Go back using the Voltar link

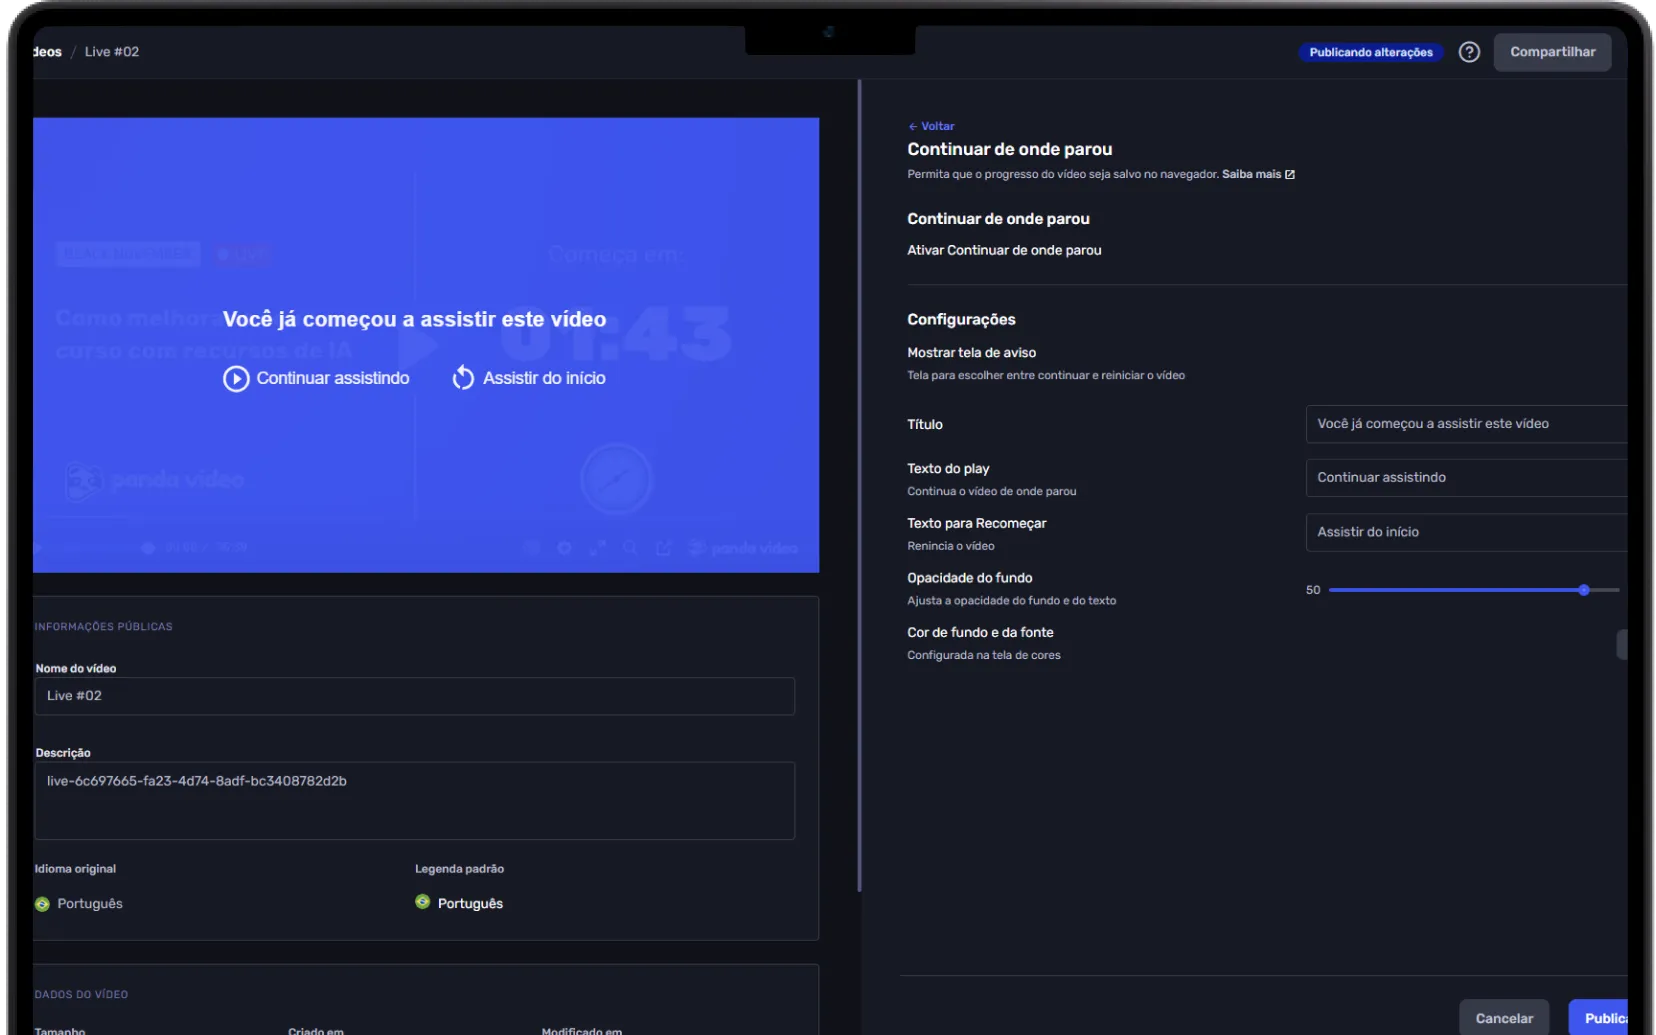(931, 126)
